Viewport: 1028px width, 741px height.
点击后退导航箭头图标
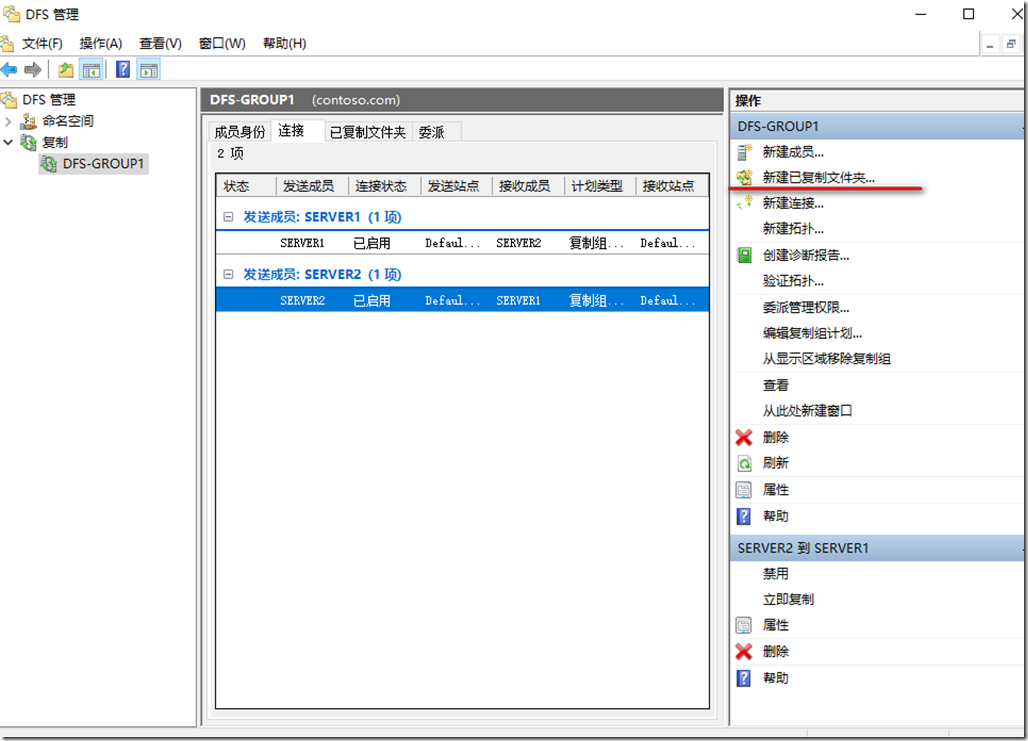[9, 69]
